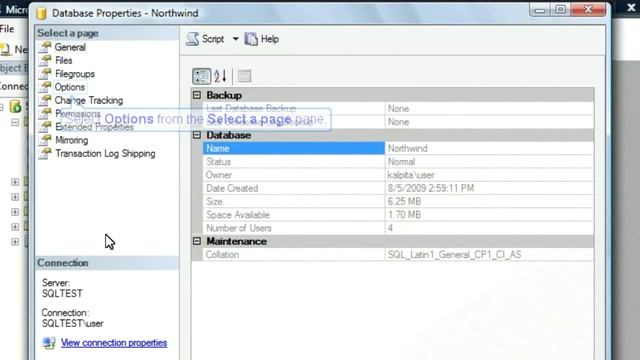Screen dimensions: 640x360
Task: Click the Northwind name value
Action: [407, 149]
